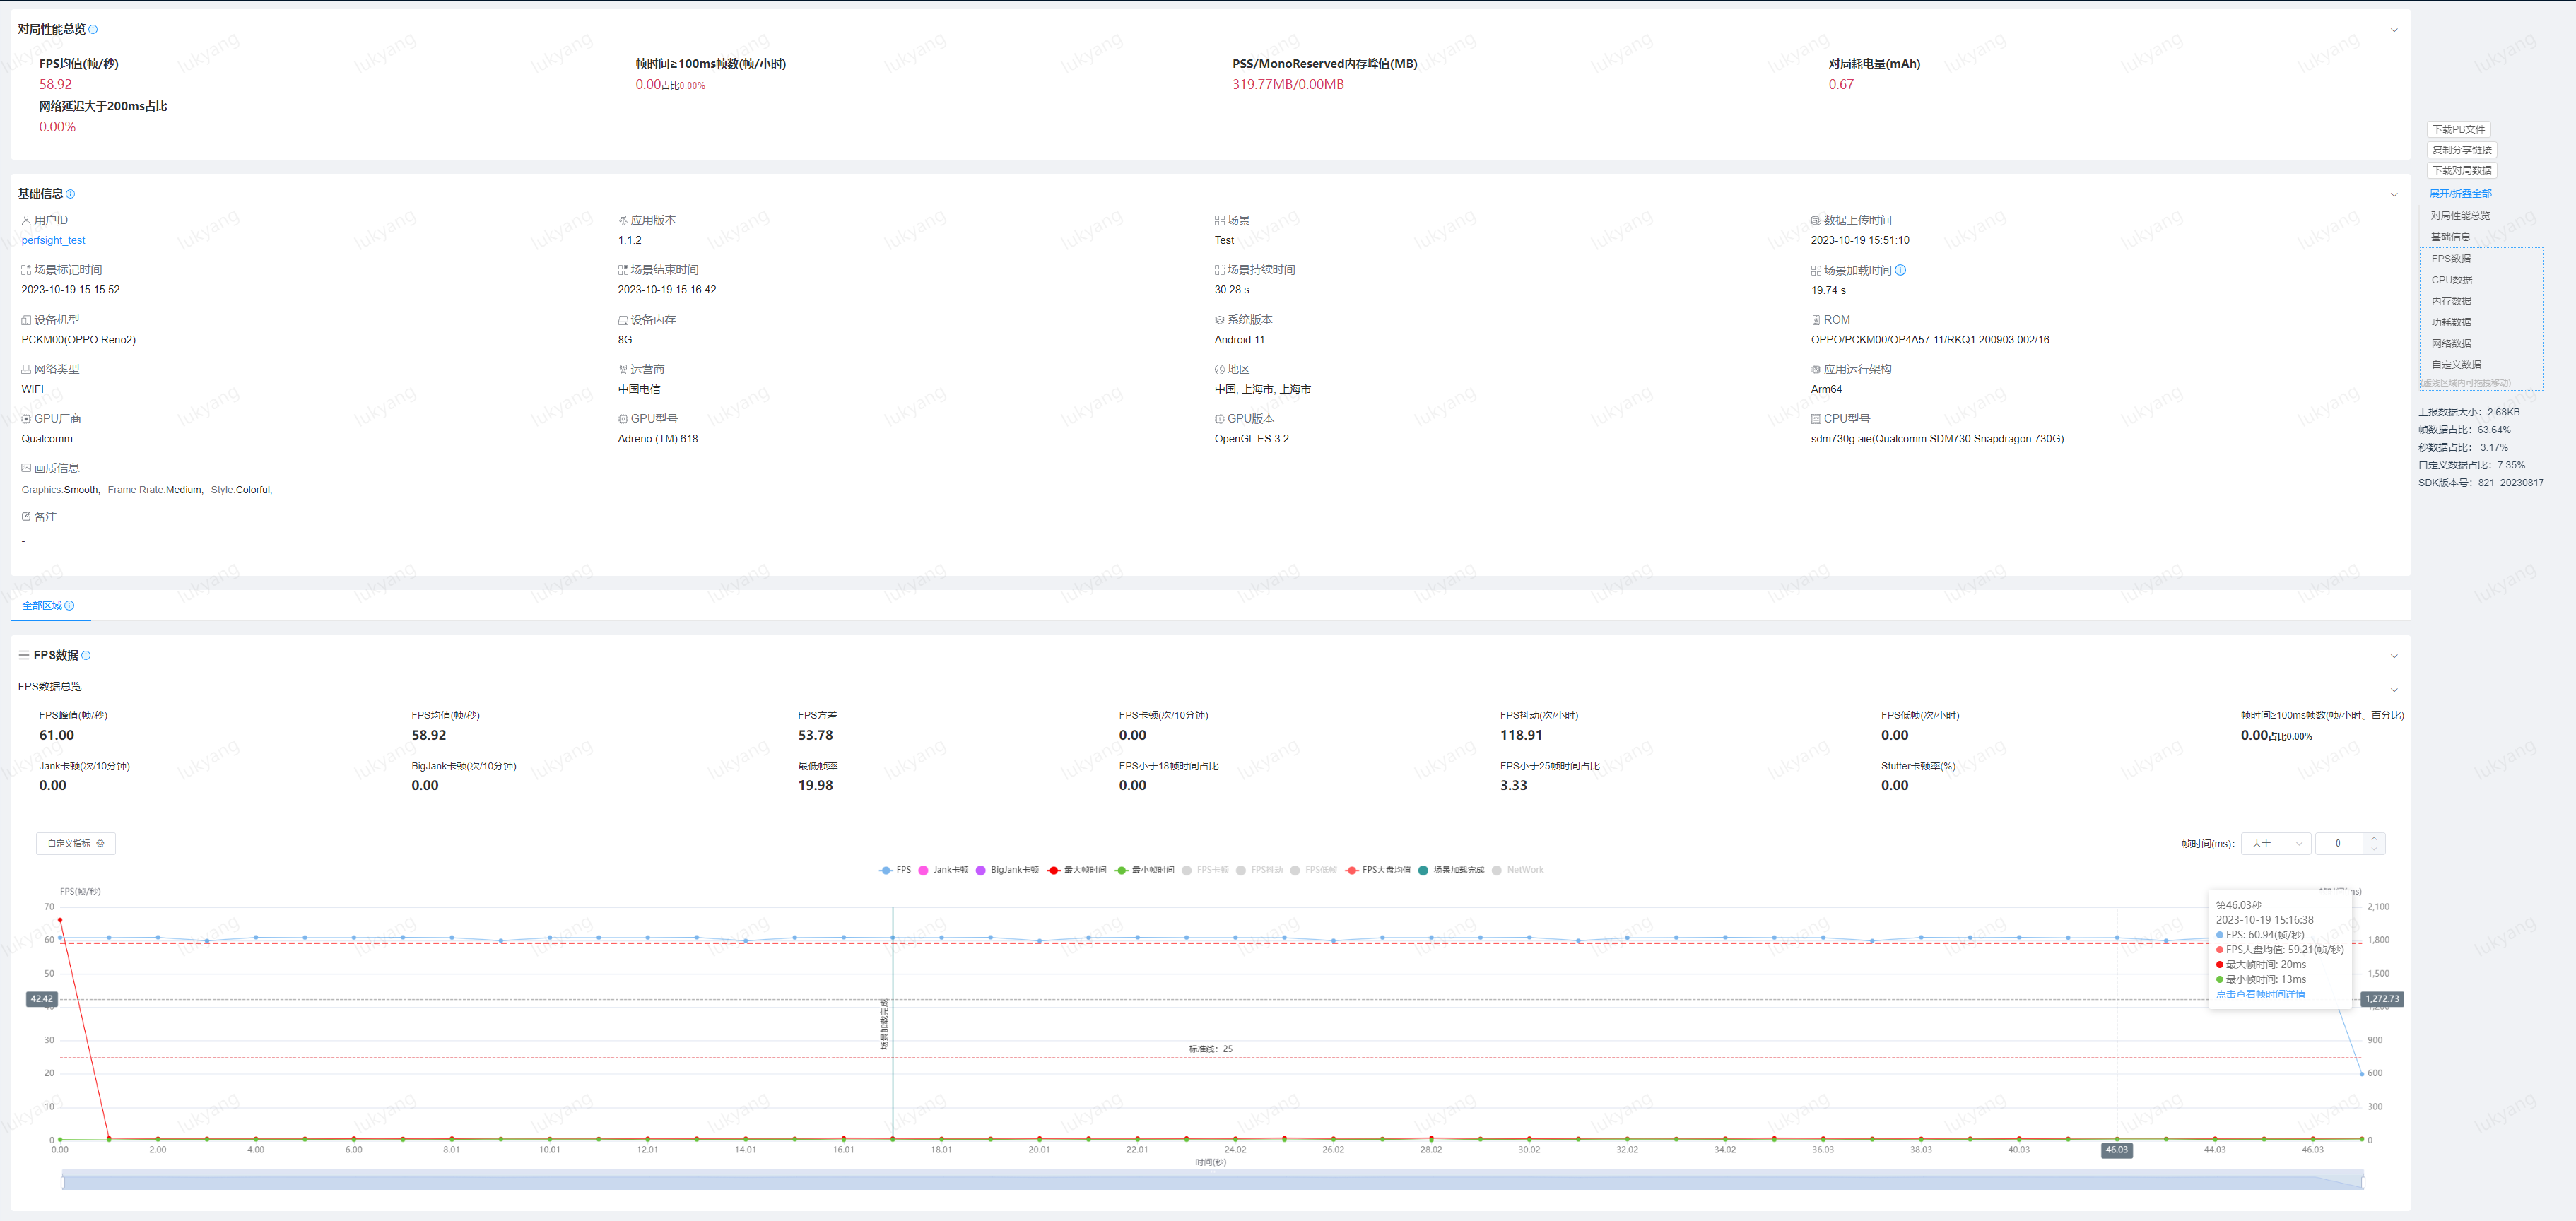The image size is (2576, 1221).
Task: Click info icon next to 场景加载时间
Action: 1900,270
